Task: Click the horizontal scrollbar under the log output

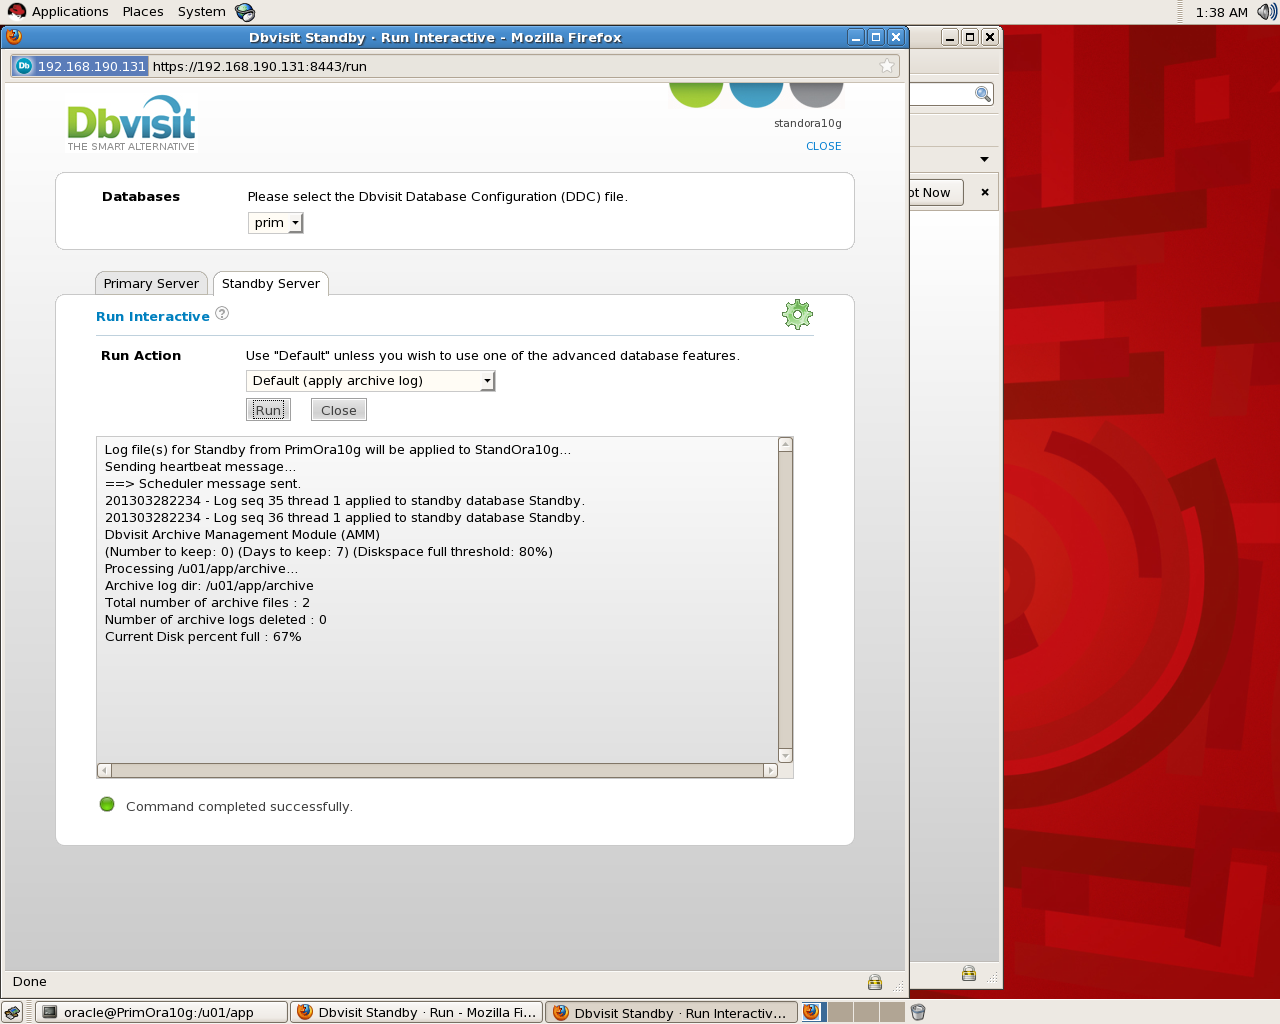Action: pos(437,770)
